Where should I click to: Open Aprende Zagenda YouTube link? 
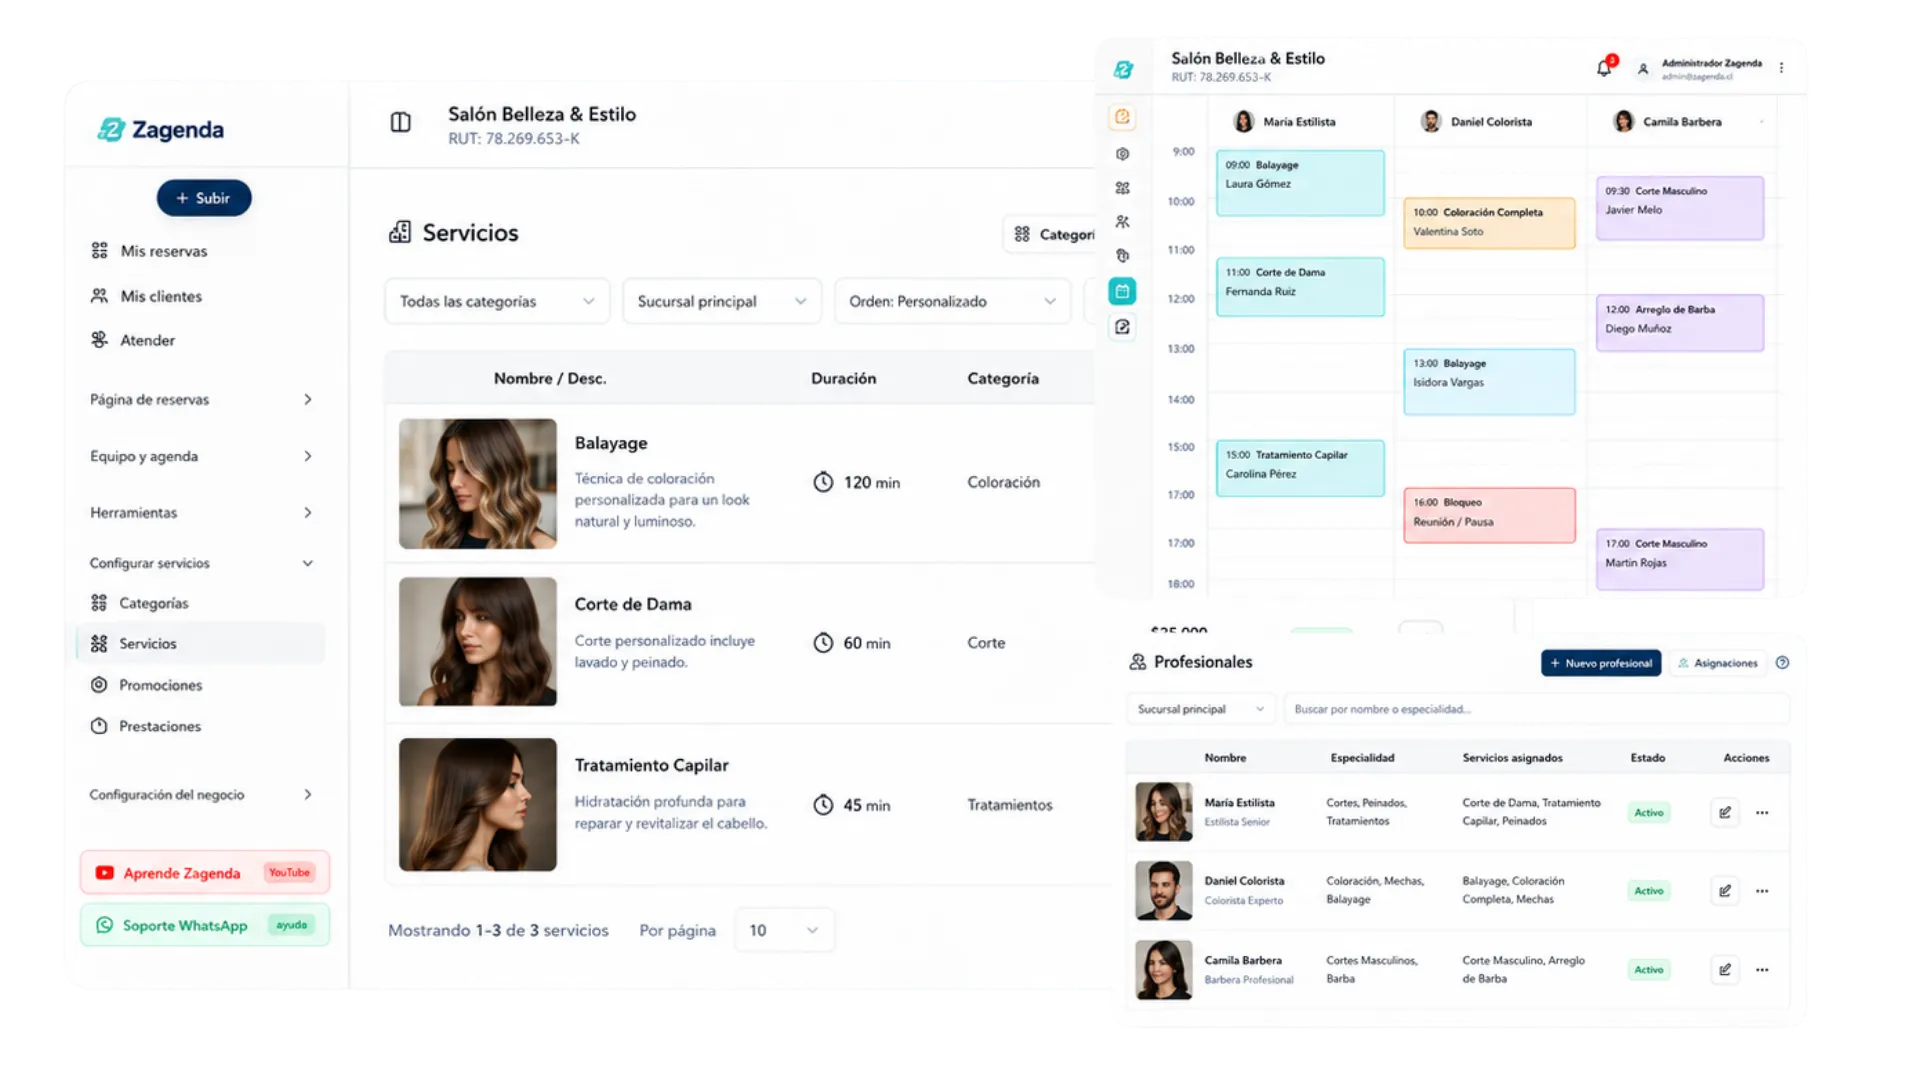click(x=205, y=873)
